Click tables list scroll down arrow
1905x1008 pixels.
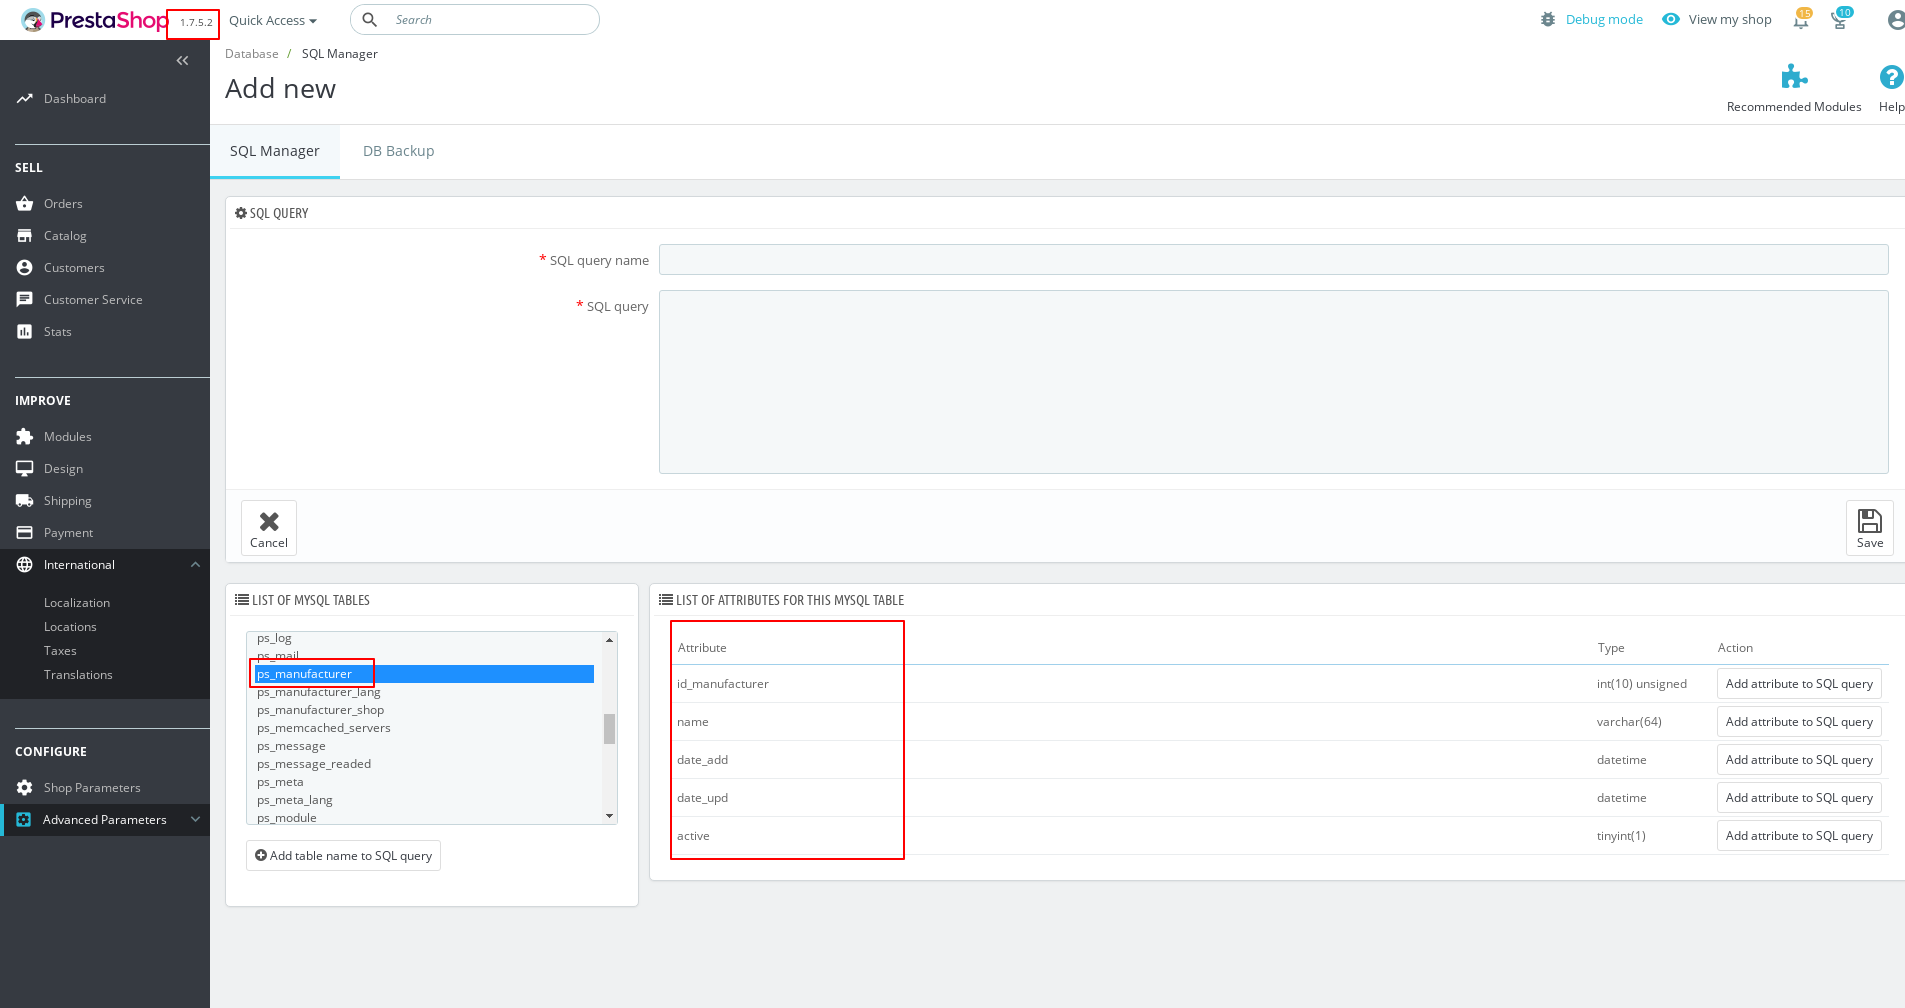tap(609, 816)
